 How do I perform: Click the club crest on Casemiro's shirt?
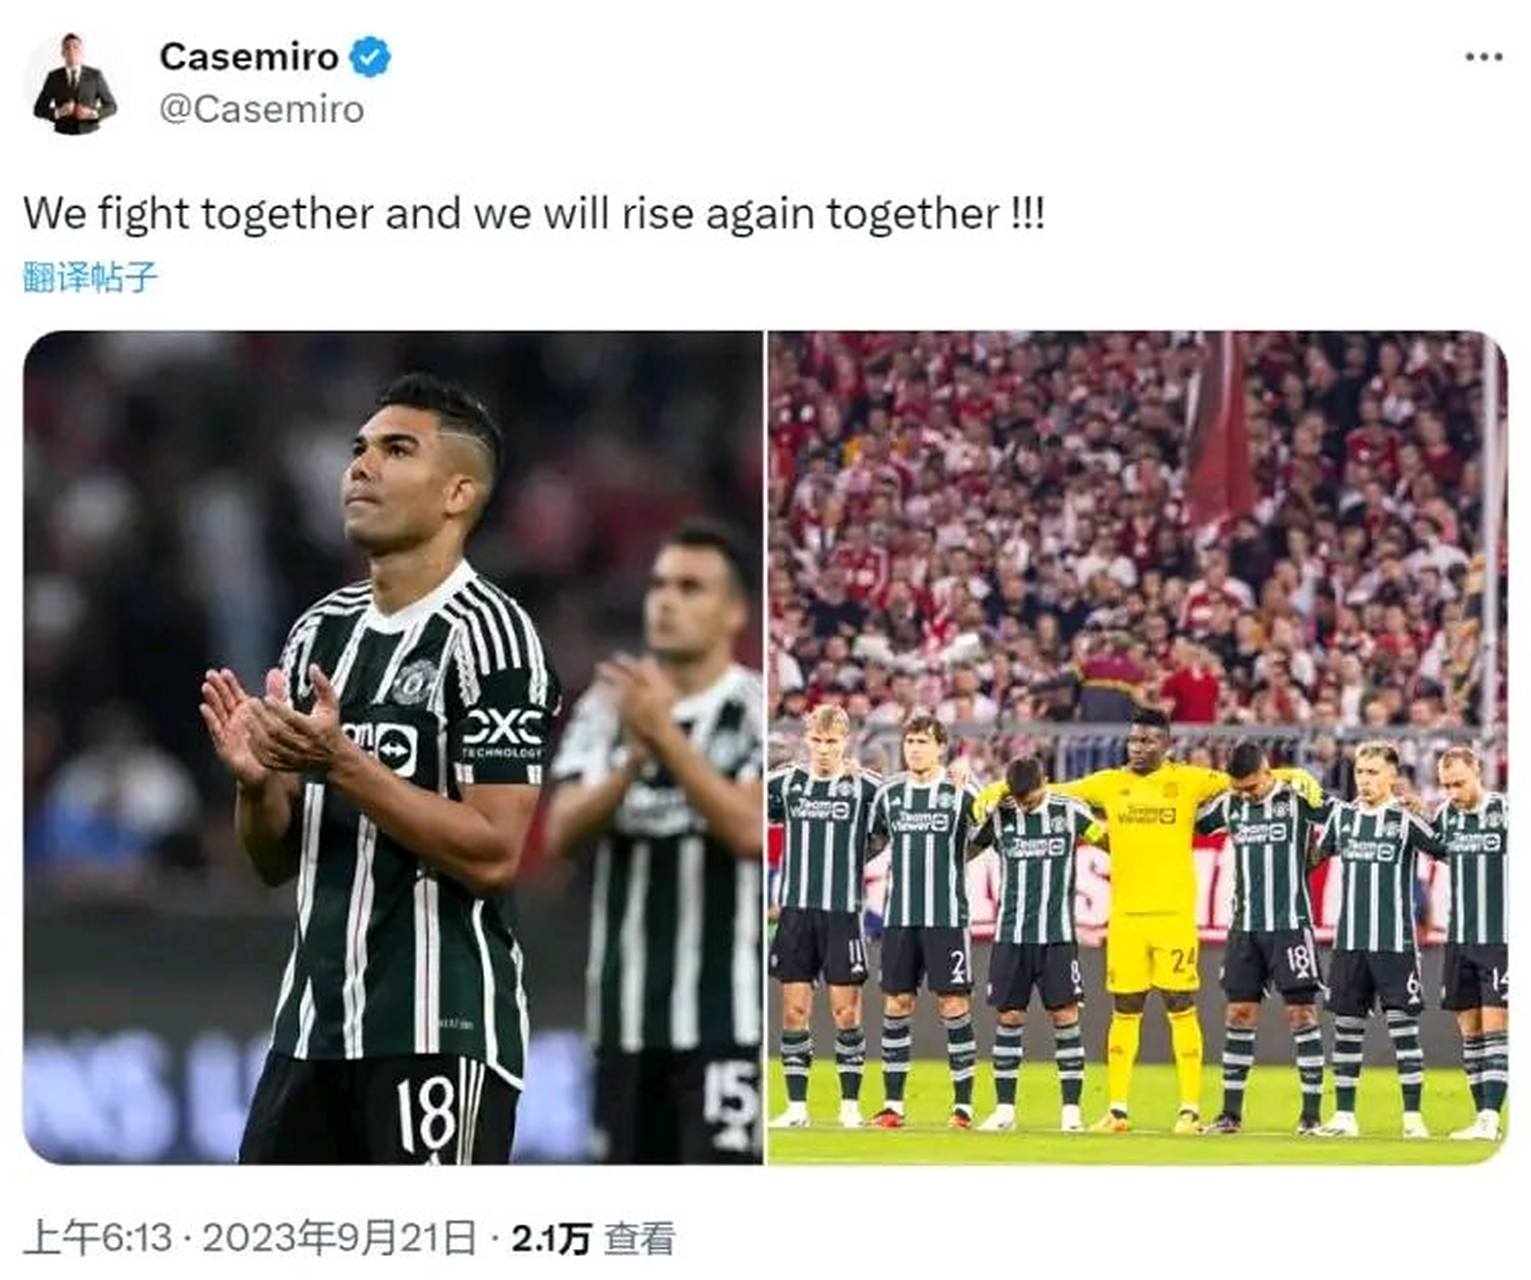tap(414, 681)
